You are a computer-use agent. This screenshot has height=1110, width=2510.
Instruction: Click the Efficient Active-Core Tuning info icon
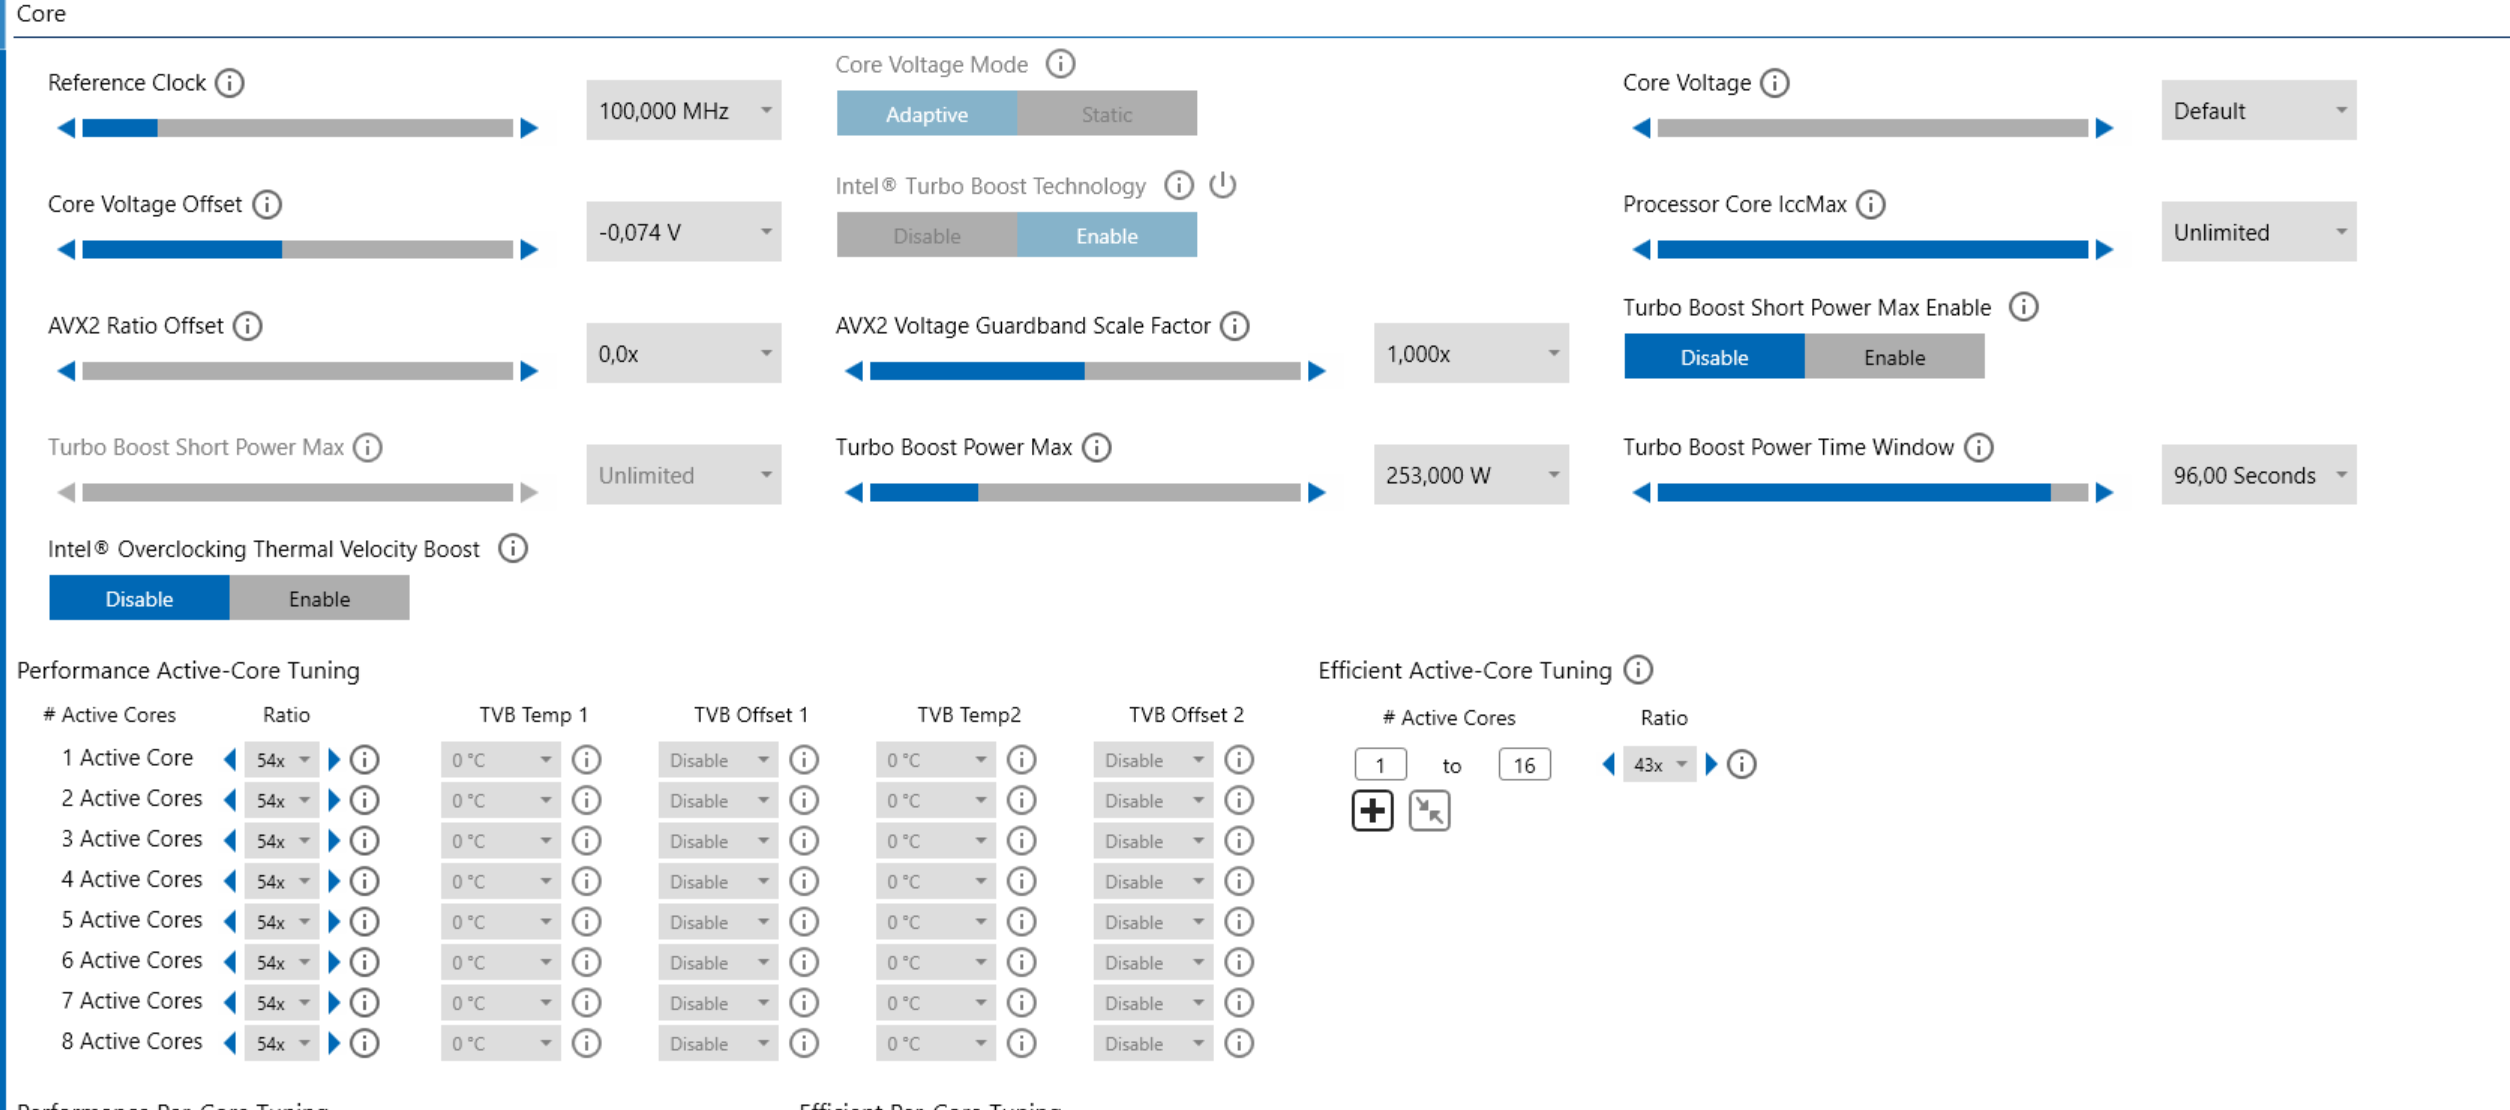(x=1638, y=670)
